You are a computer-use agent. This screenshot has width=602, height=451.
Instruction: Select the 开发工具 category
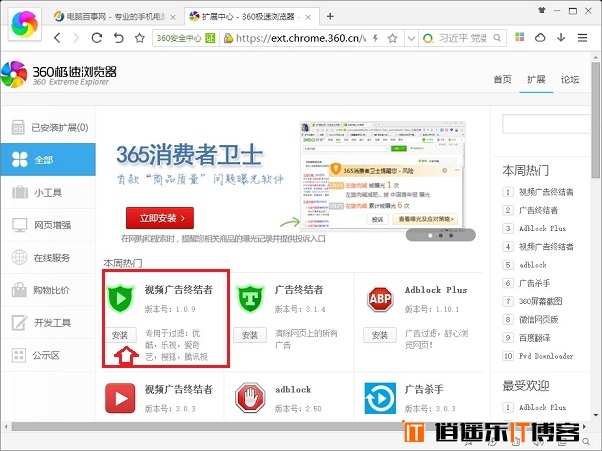tap(48, 323)
